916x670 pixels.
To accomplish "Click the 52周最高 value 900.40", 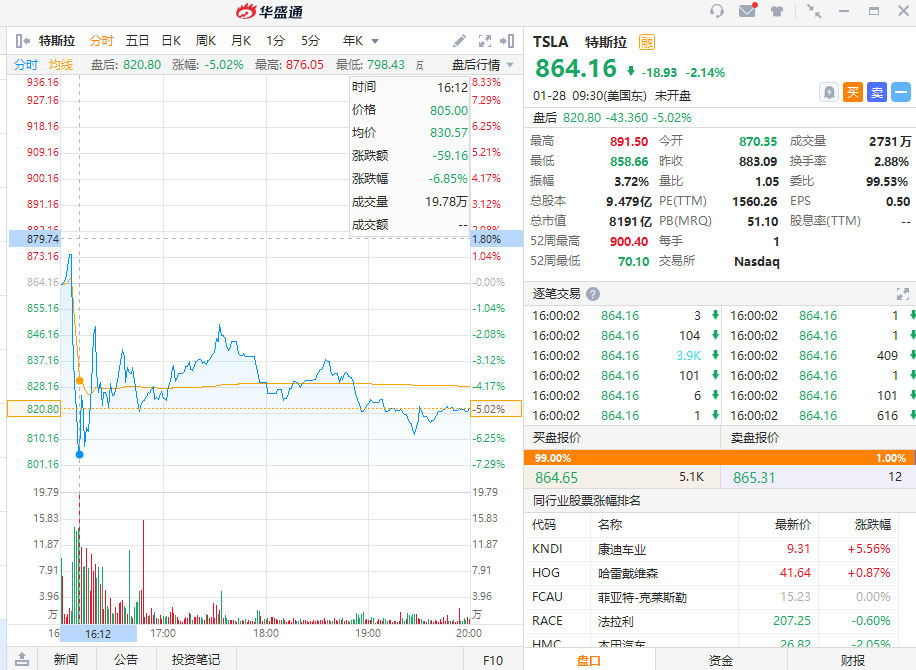I will coord(629,241).
